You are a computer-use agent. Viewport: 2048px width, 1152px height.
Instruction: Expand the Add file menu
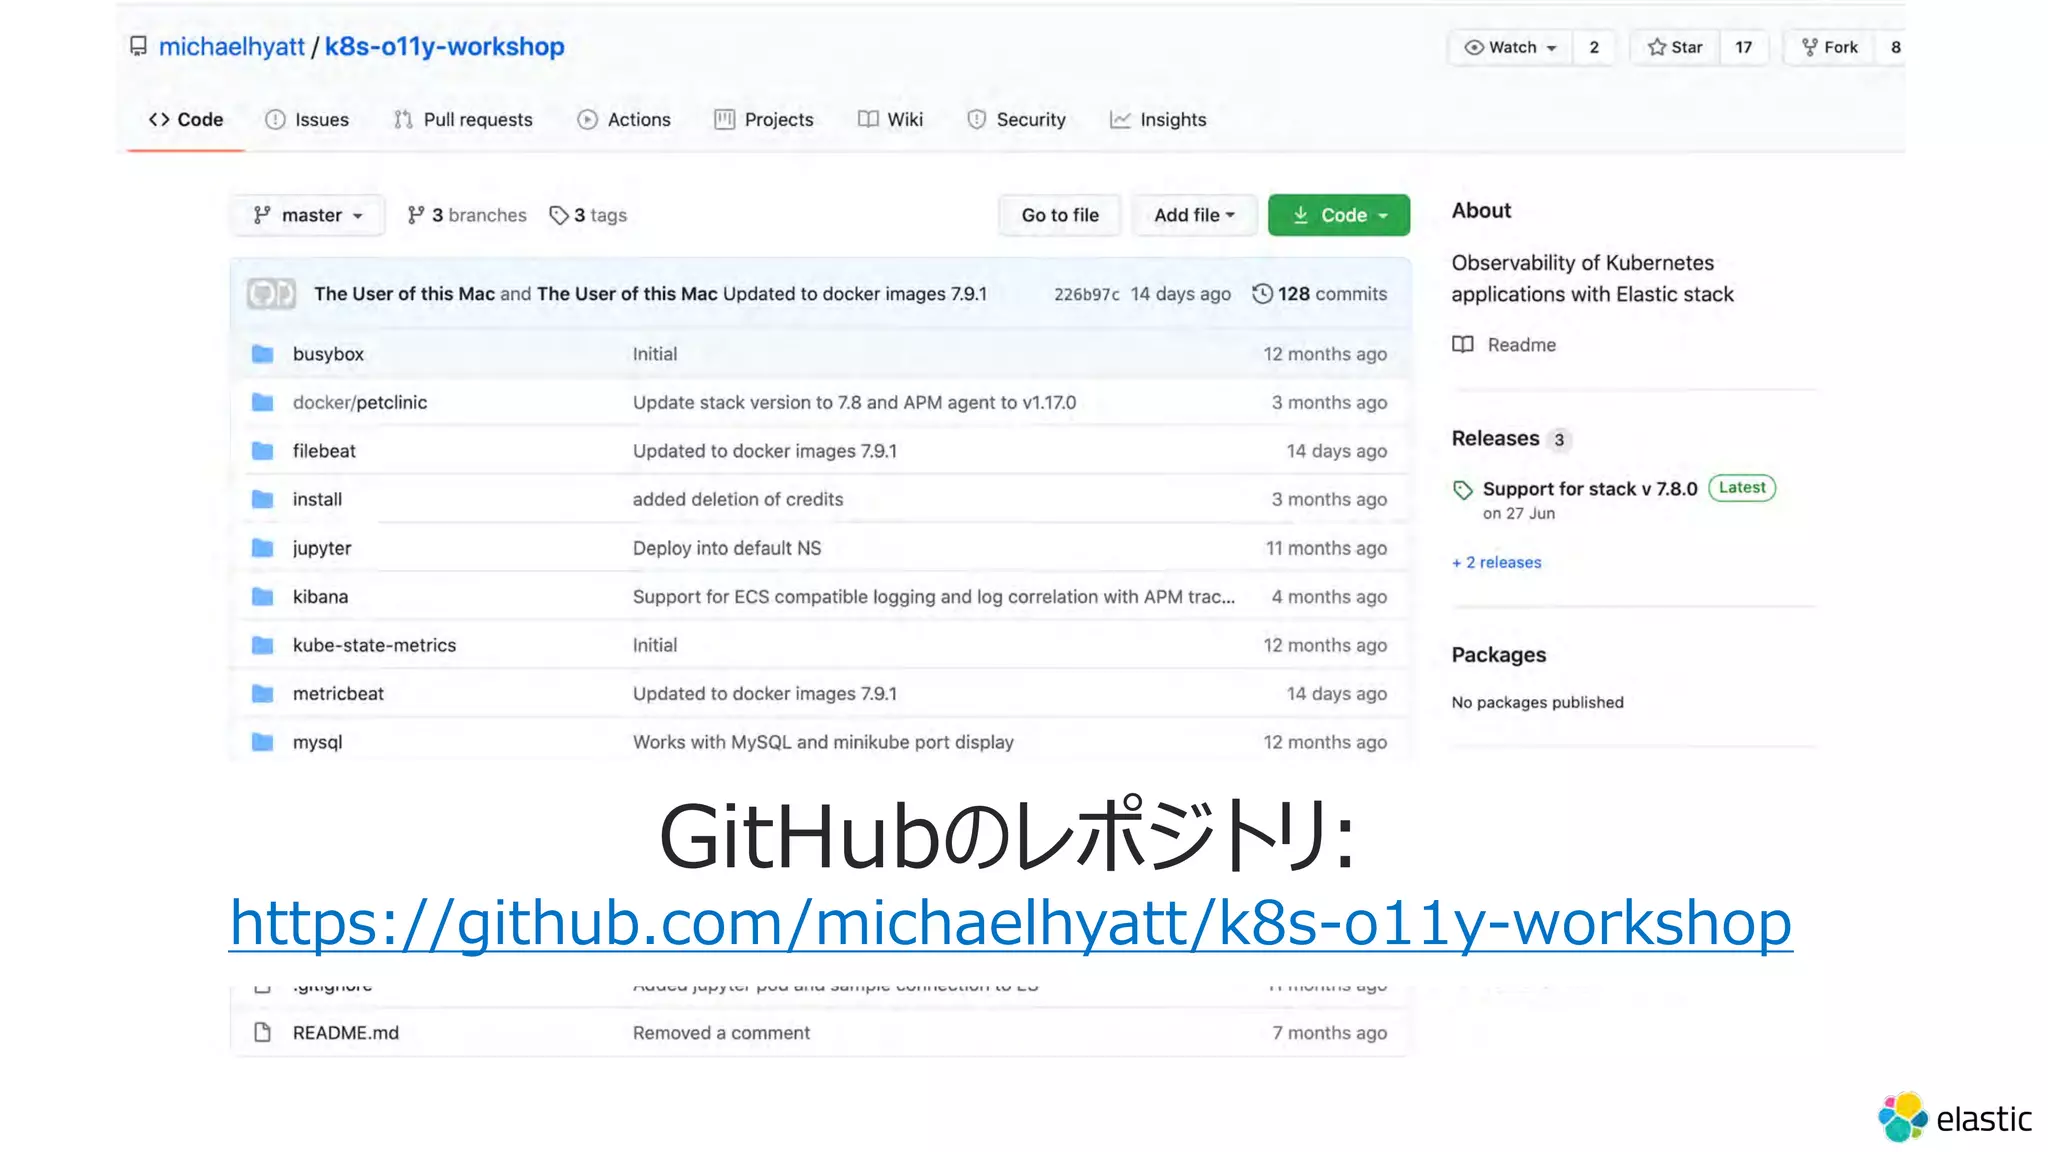(1194, 215)
